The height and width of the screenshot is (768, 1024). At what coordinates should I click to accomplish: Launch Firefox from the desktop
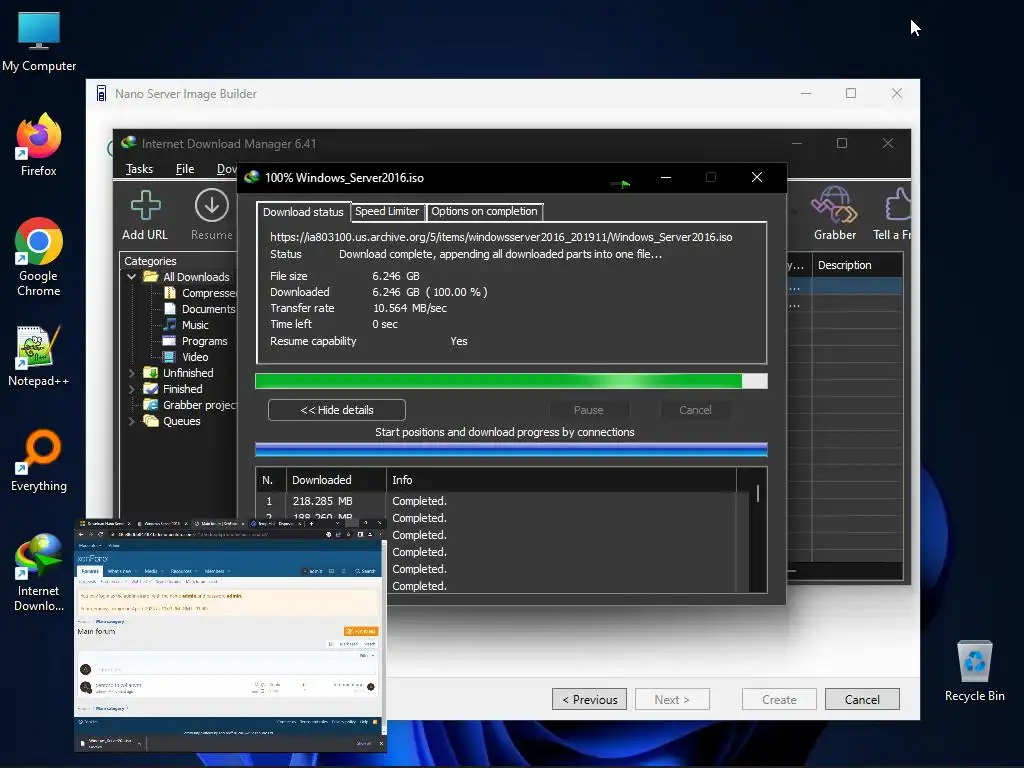tap(39, 145)
